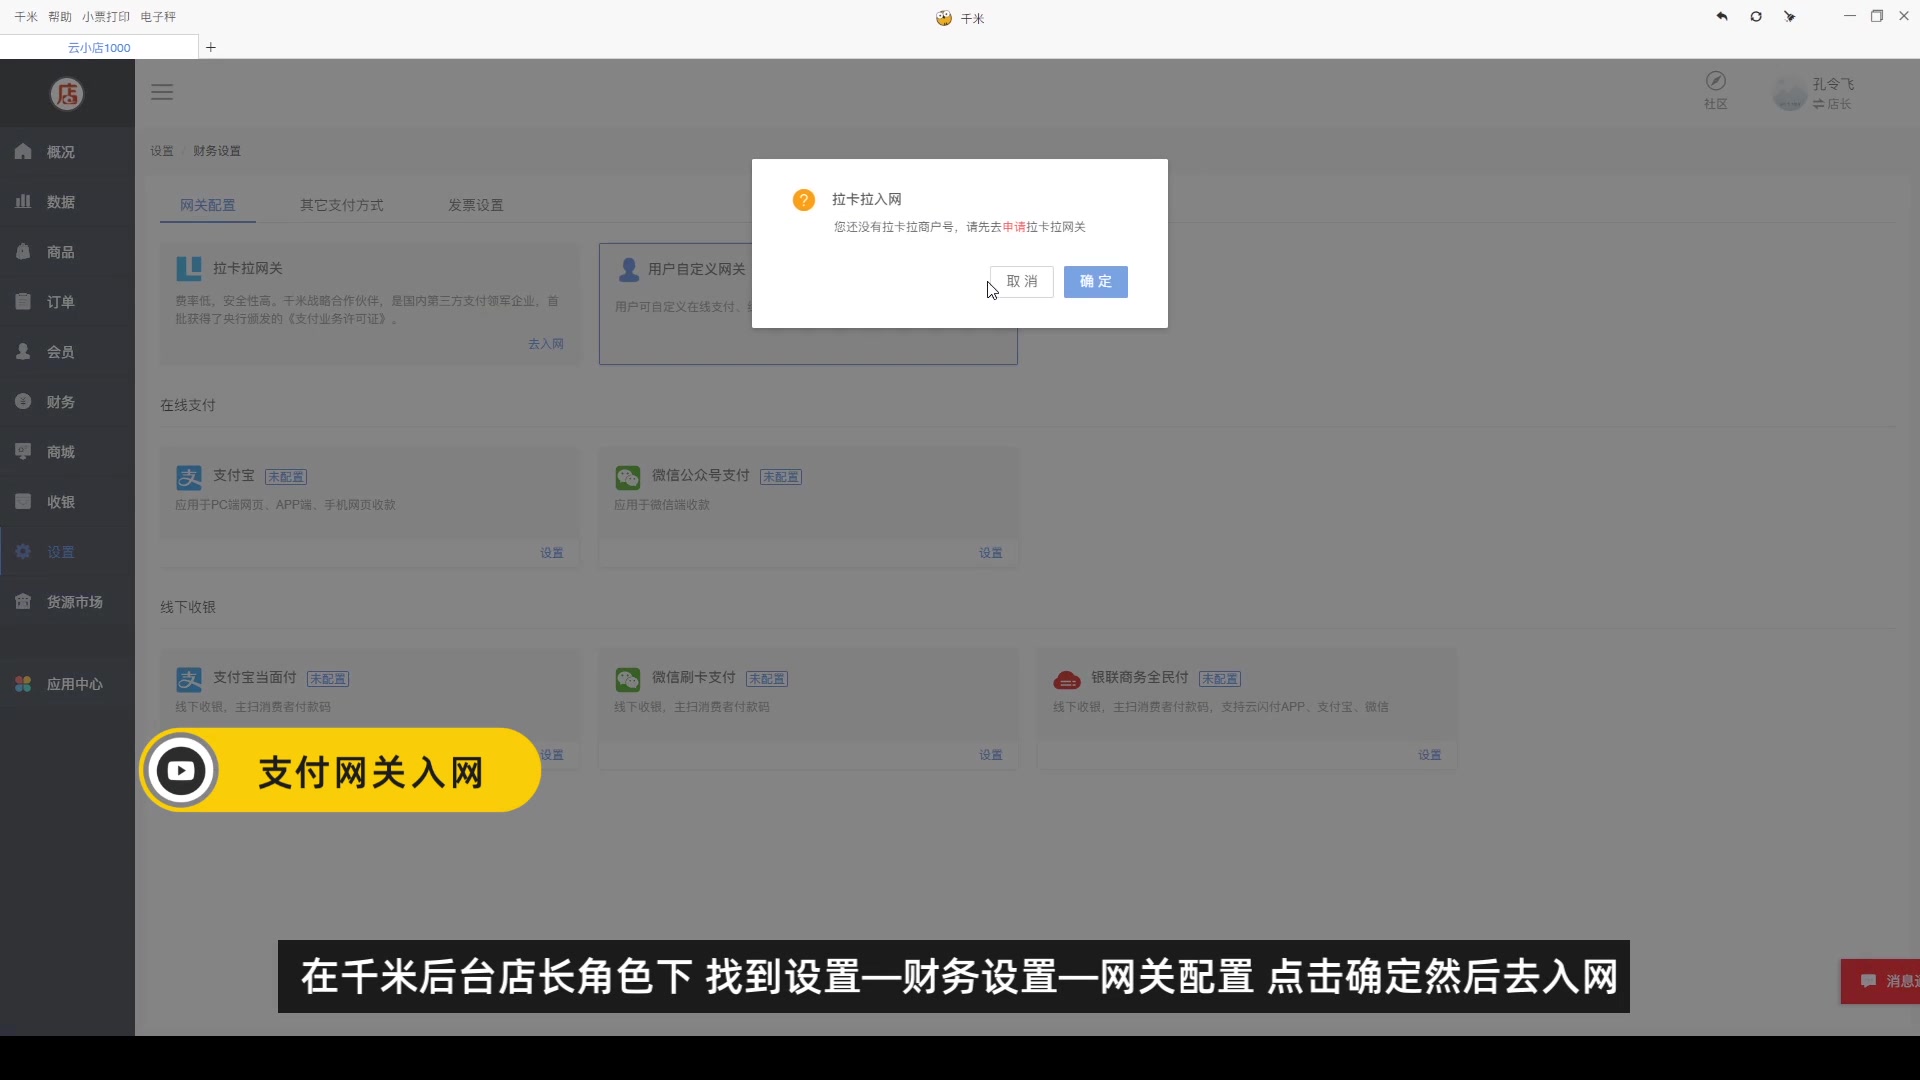Click the 拉卡拉网关 logo icon

coord(189,268)
